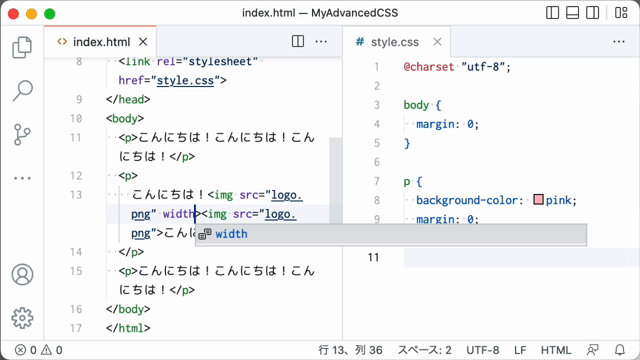Click the pink color swatch in style.css
640x360 pixels.
coord(538,200)
